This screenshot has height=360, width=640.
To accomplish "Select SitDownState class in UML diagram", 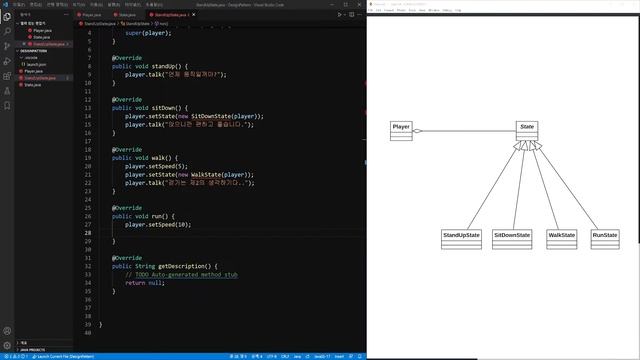I will [x=512, y=239].
